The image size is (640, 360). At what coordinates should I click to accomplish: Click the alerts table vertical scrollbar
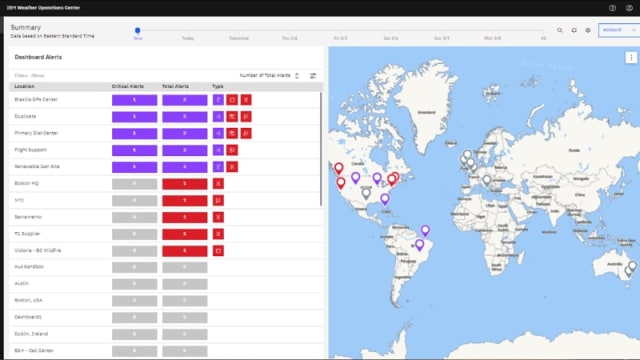(x=321, y=149)
